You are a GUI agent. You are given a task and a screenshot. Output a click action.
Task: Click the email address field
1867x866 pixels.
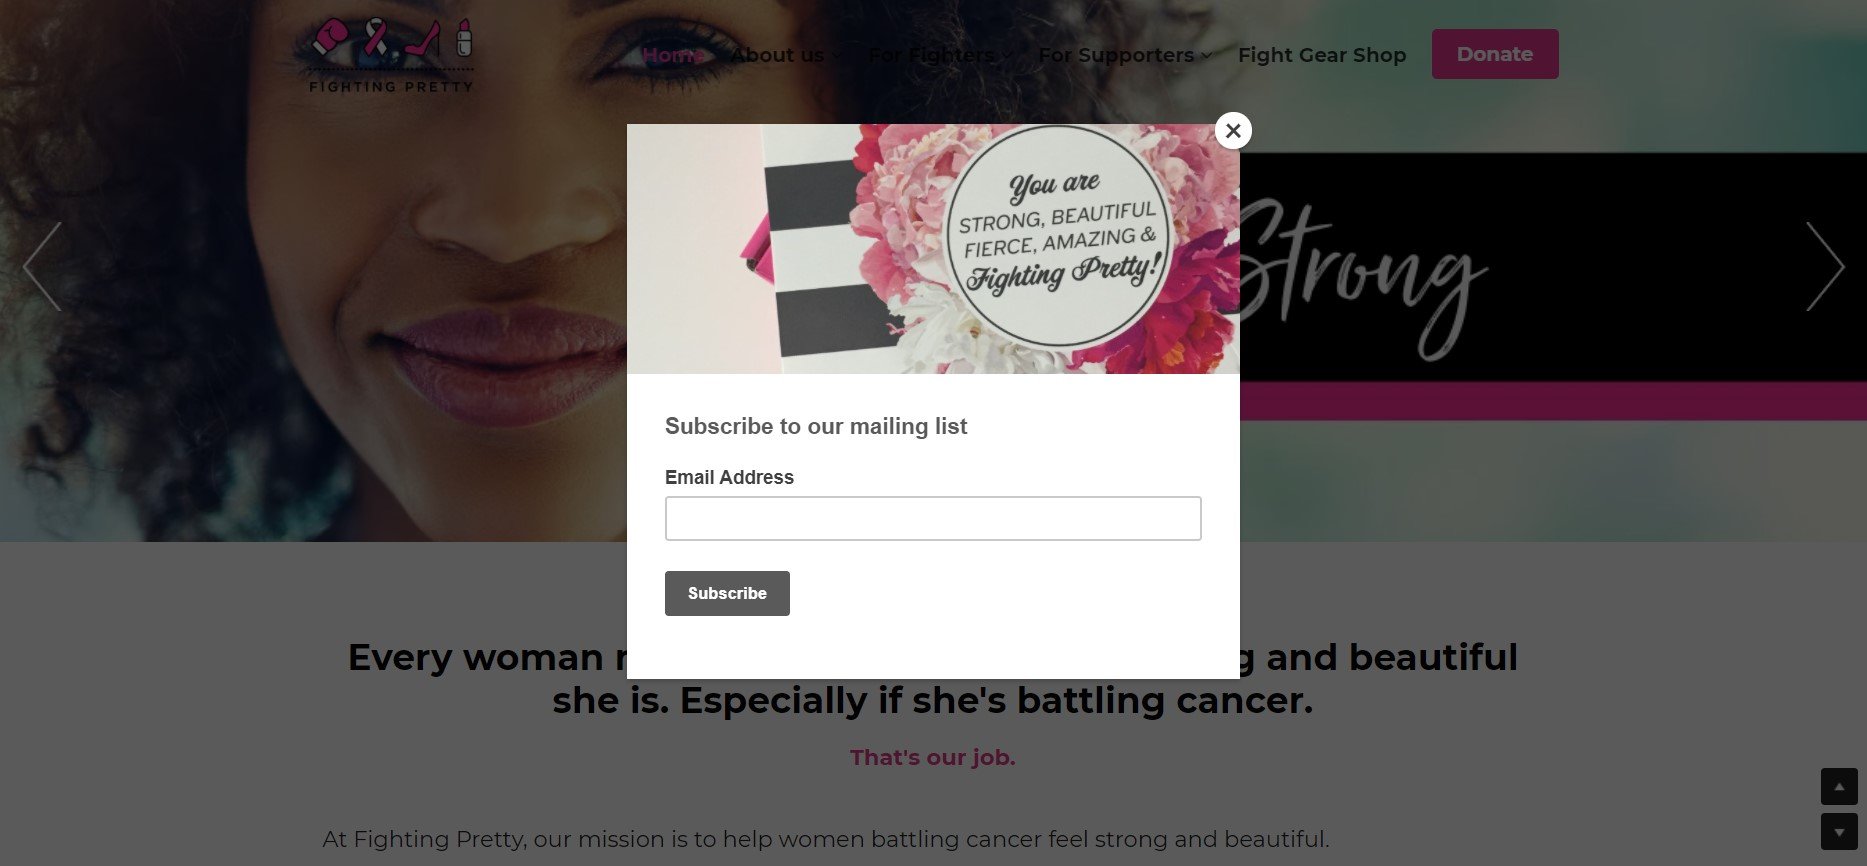coord(933,518)
